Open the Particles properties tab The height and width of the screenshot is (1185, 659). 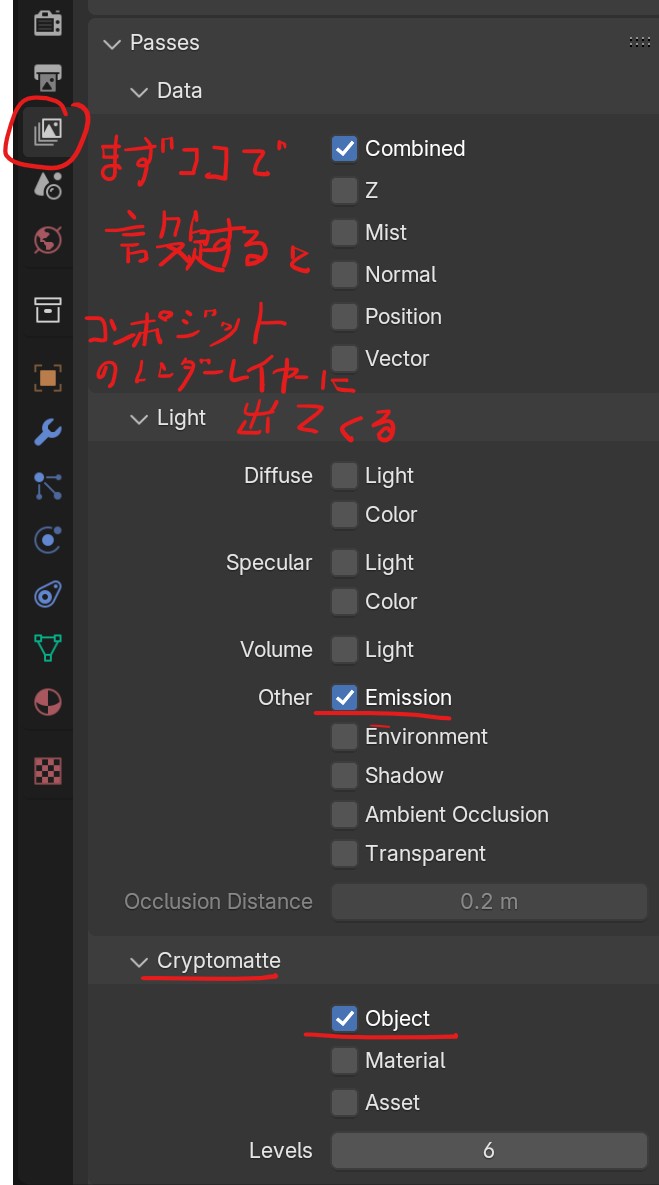pos(47,486)
